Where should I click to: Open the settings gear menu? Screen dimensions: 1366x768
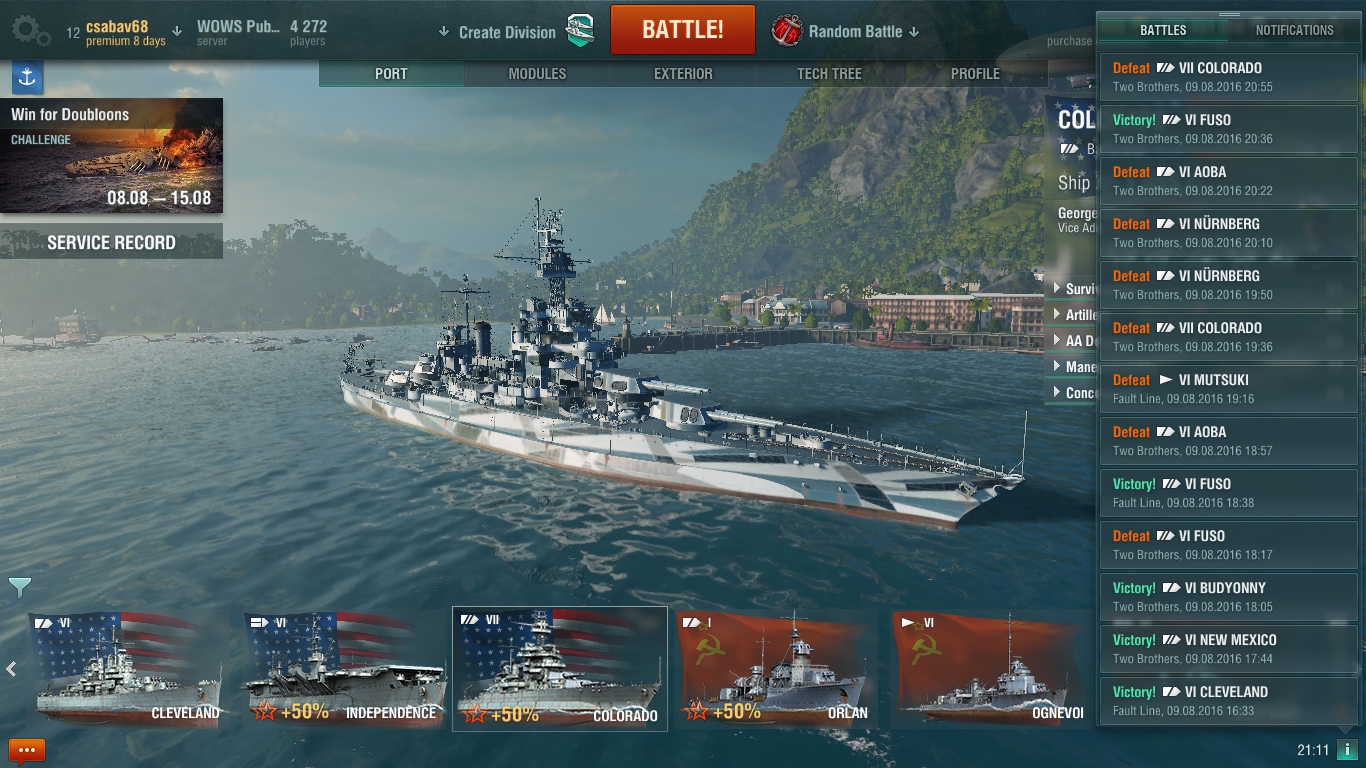point(31,31)
